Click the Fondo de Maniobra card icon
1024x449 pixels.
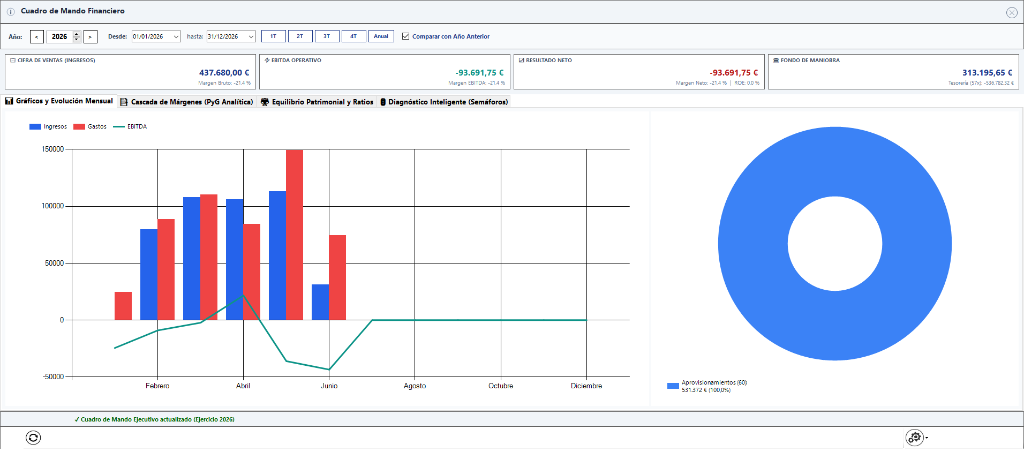click(775, 59)
